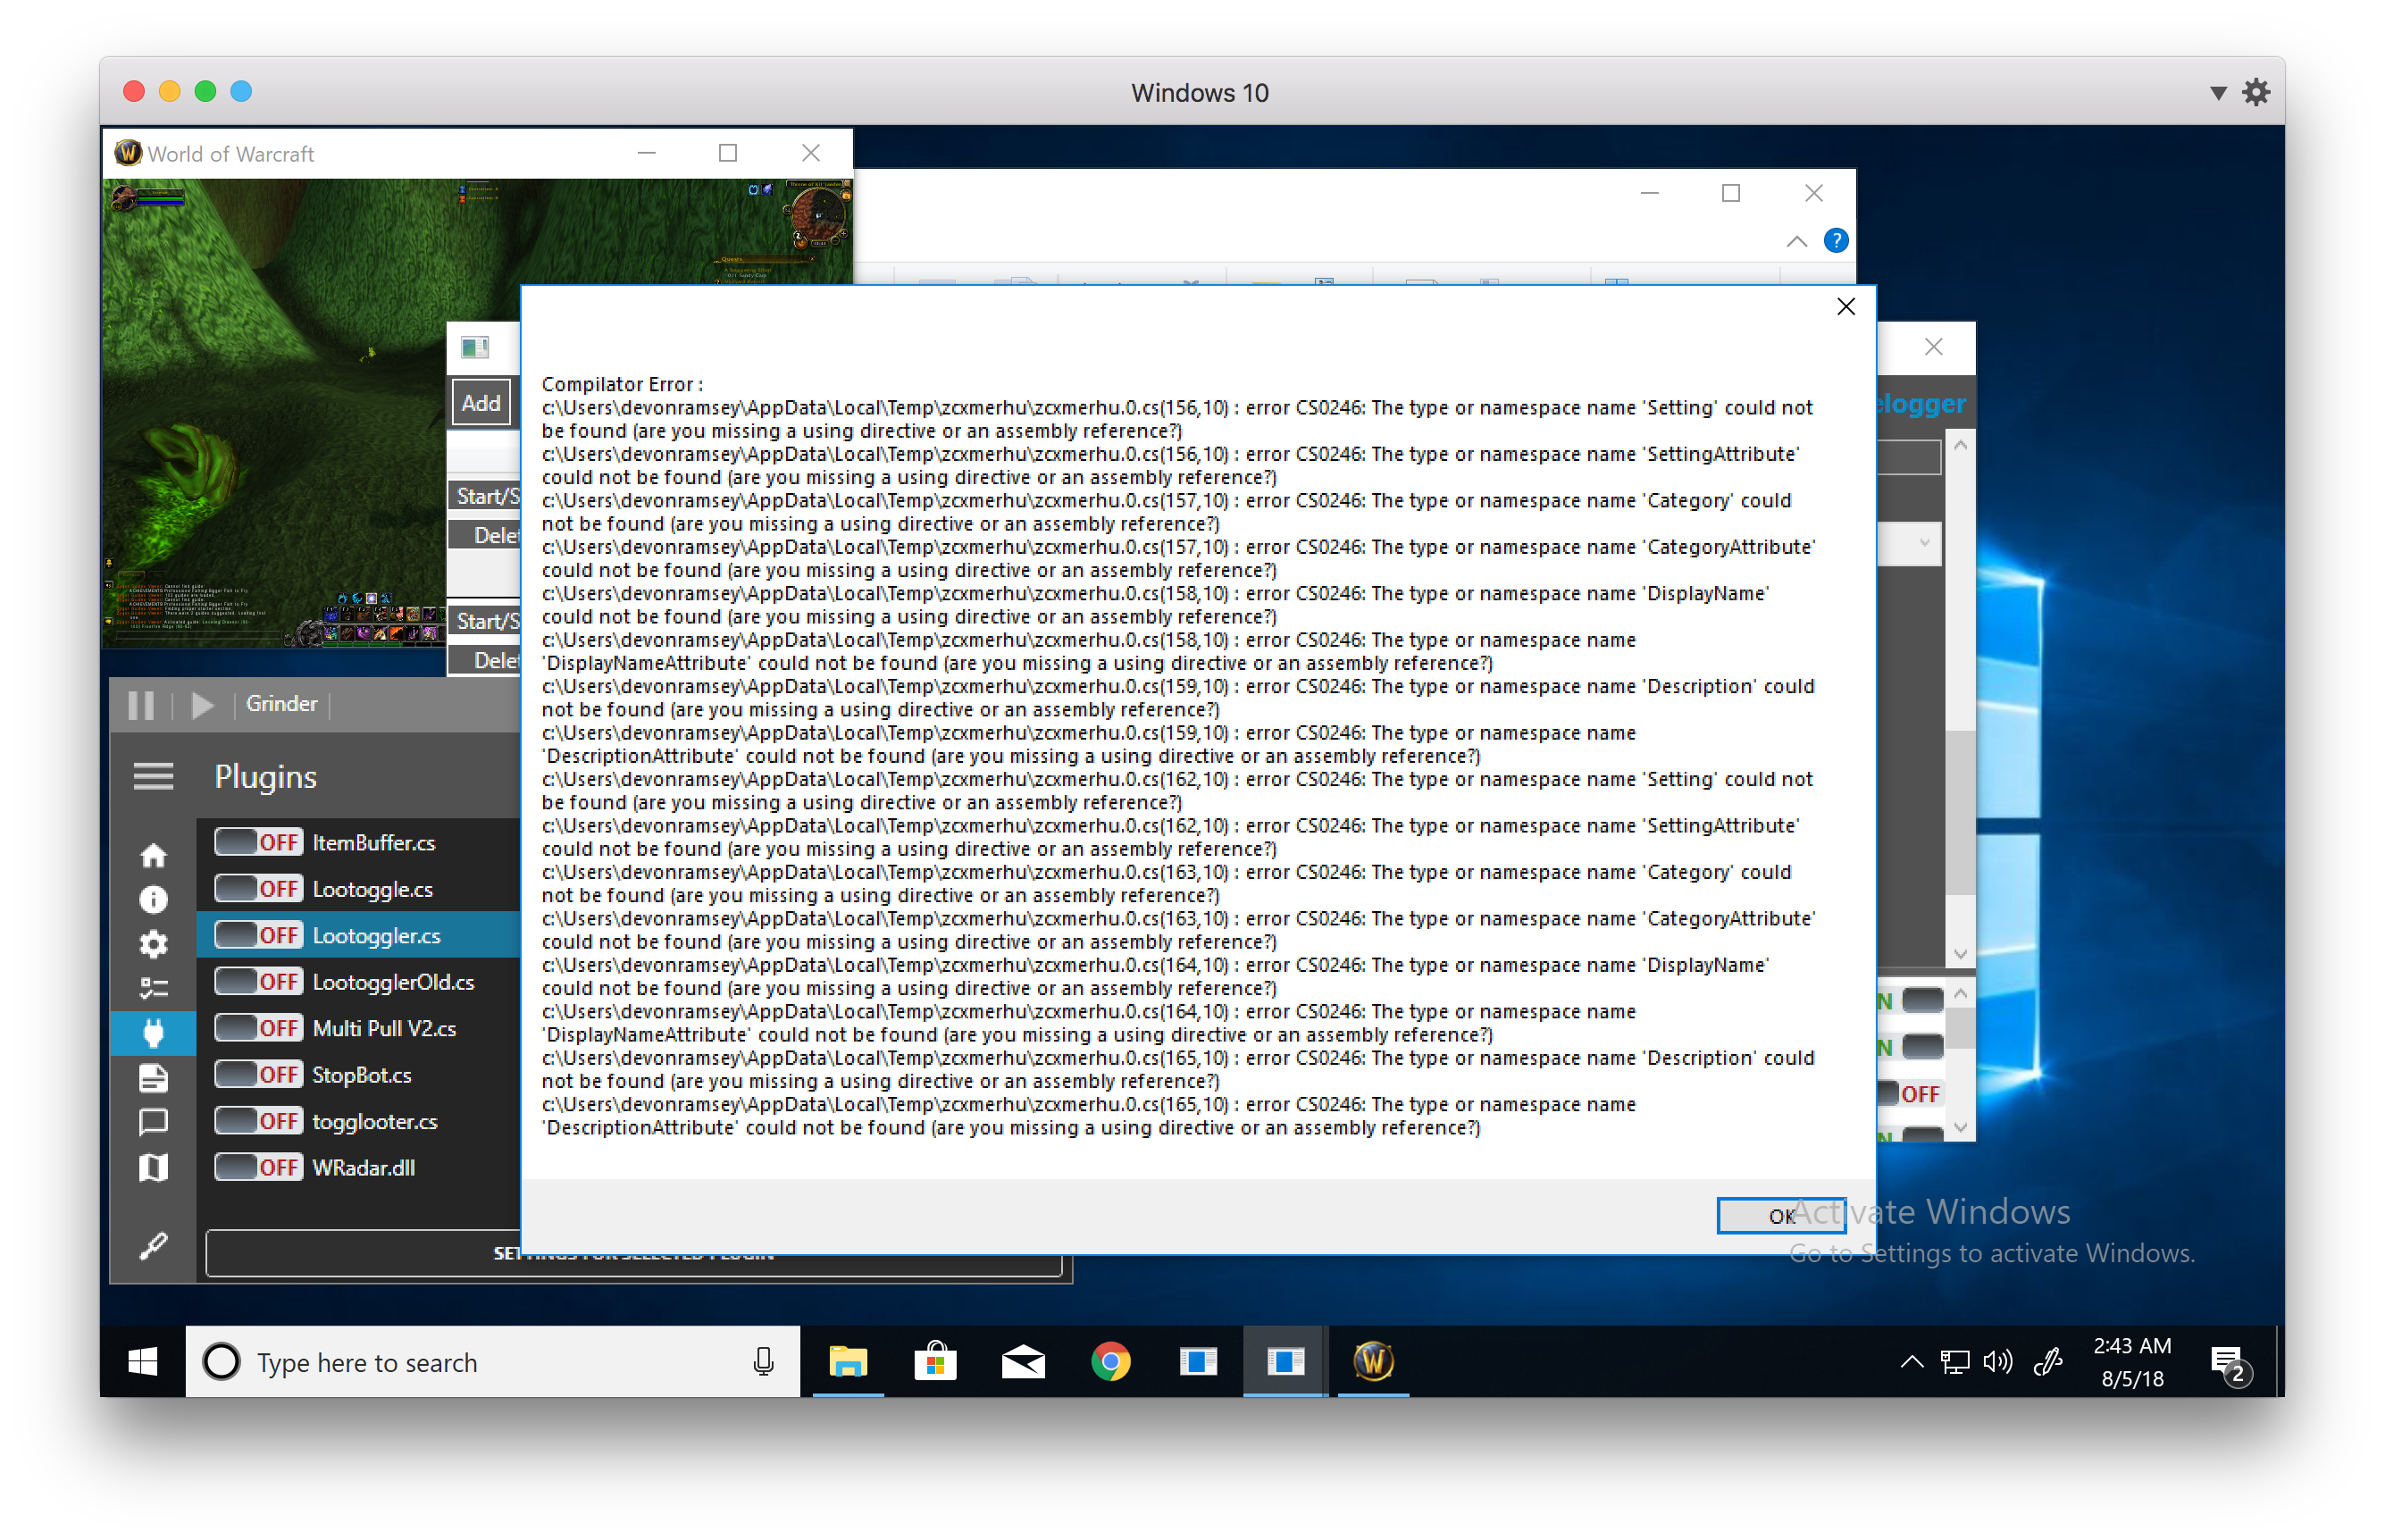The width and height of the screenshot is (2385, 1540).
Task: Enable togglooter.cs plugin switch
Action: [258, 1122]
